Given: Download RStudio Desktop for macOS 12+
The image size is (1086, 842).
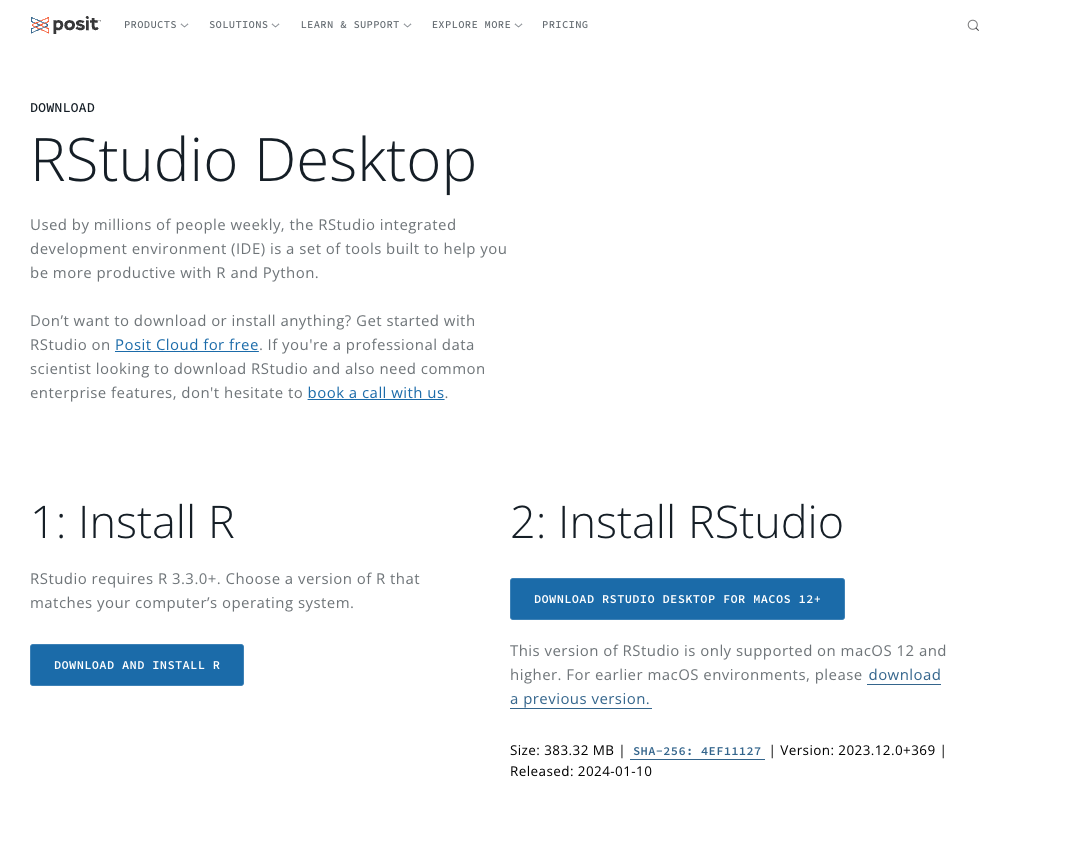Looking at the screenshot, I should 677,599.
